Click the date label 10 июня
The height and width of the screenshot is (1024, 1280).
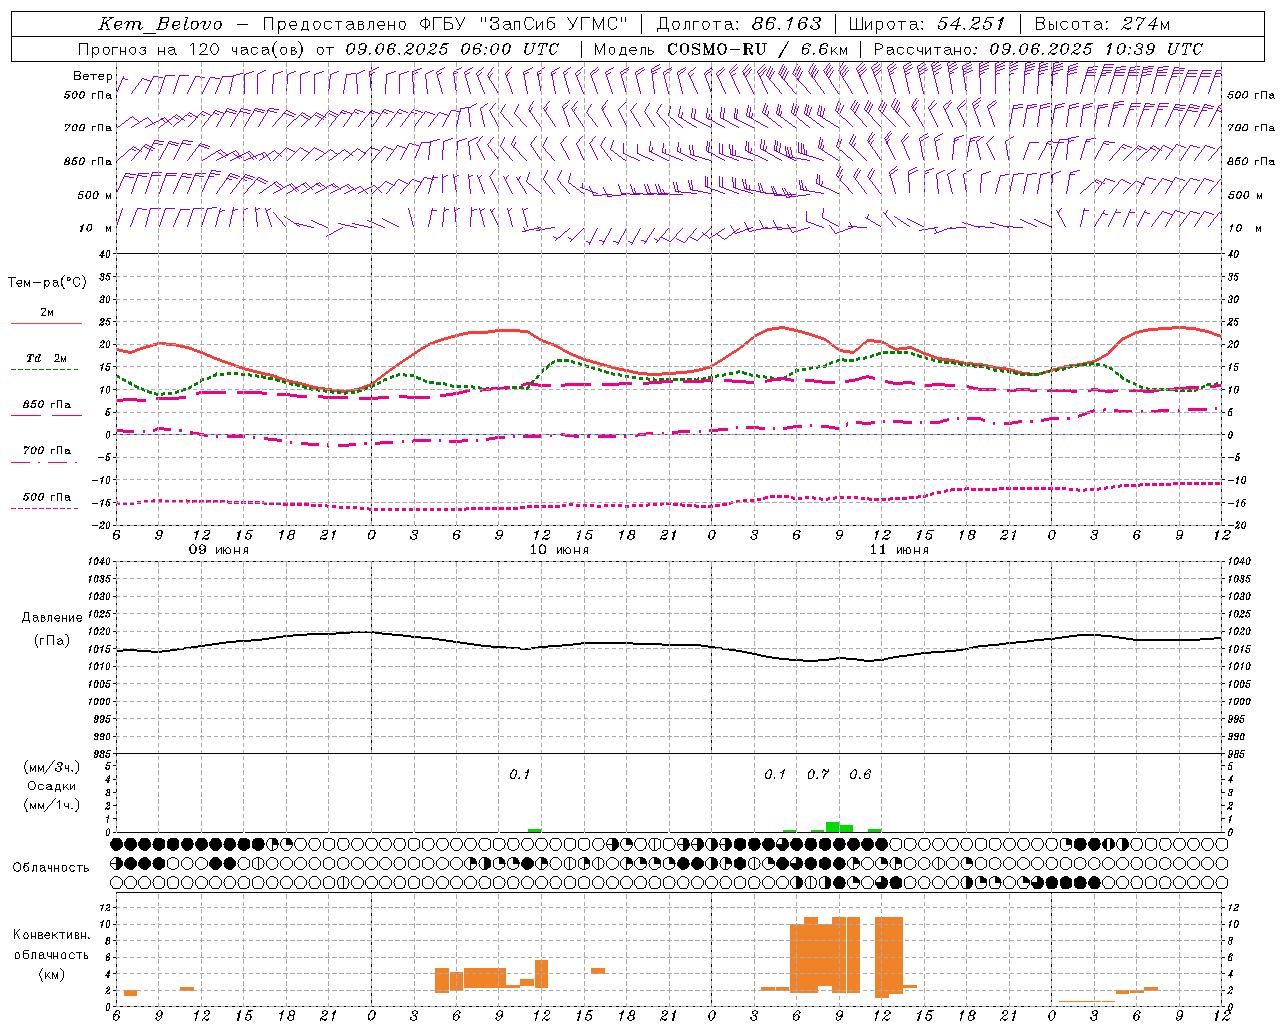pyautogui.click(x=559, y=550)
